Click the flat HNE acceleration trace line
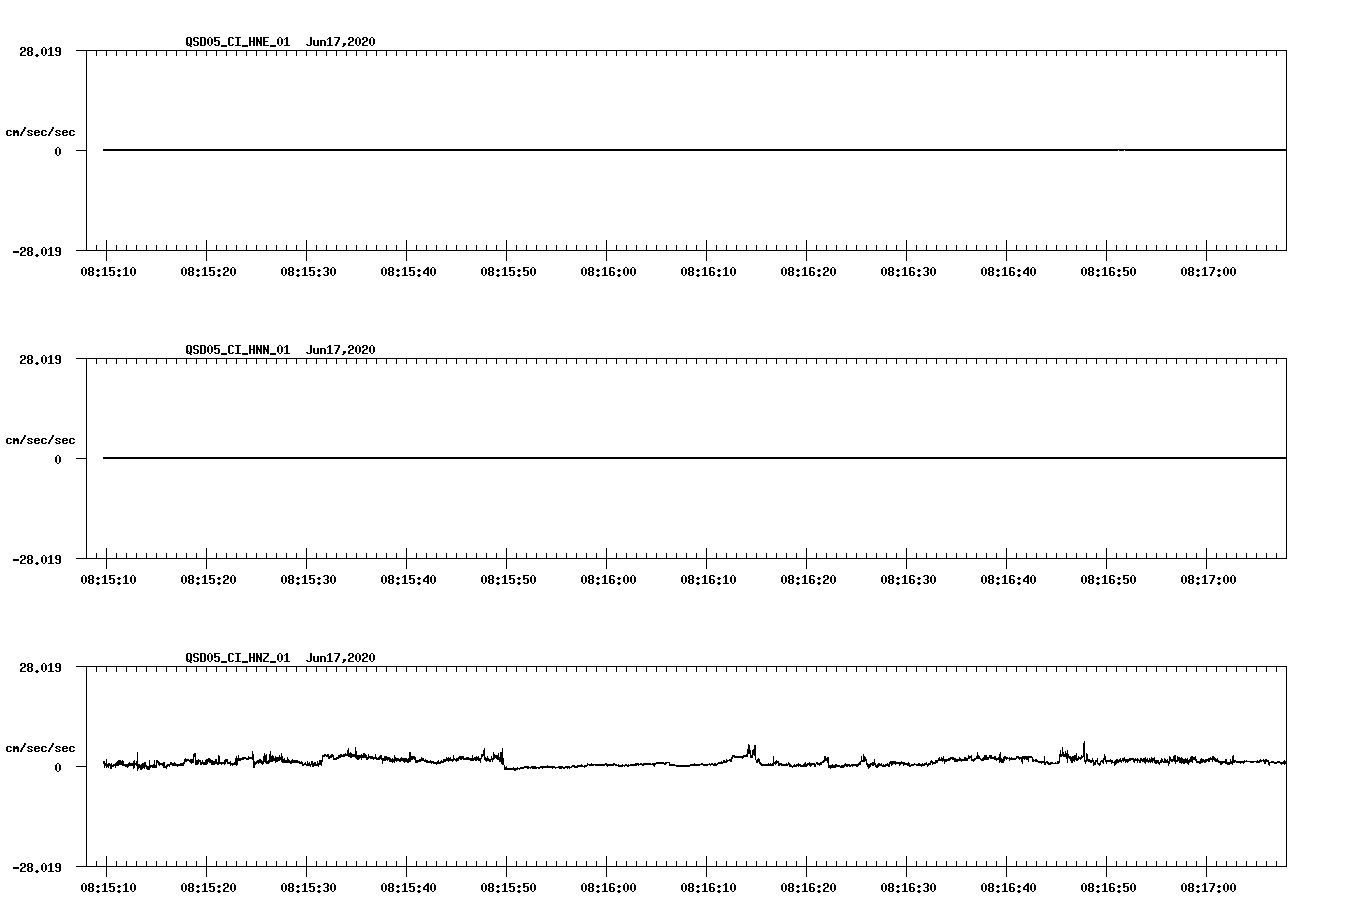Screen dimensions: 1358x924 pos(694,150)
